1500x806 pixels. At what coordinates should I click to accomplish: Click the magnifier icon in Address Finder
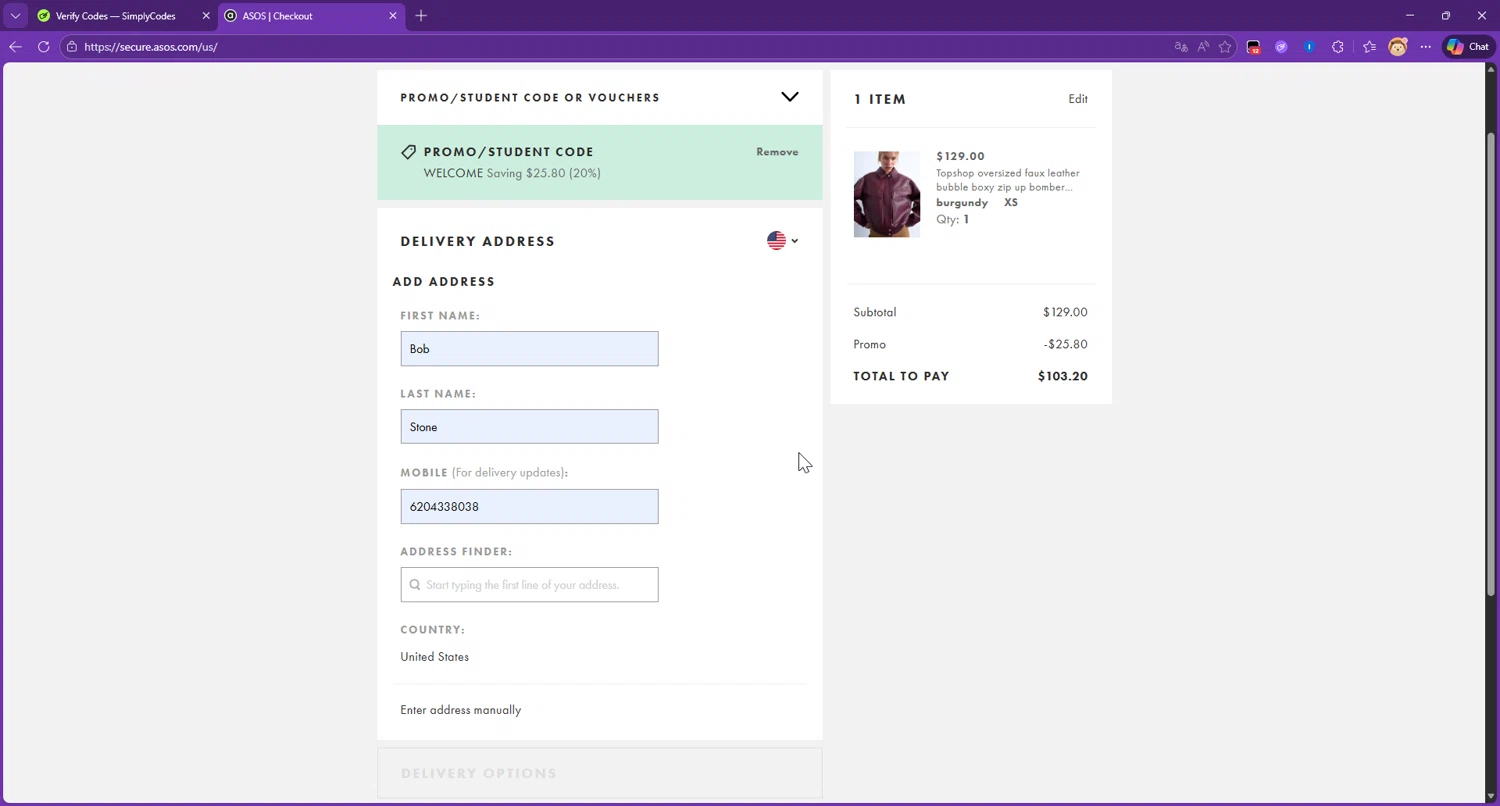point(415,585)
